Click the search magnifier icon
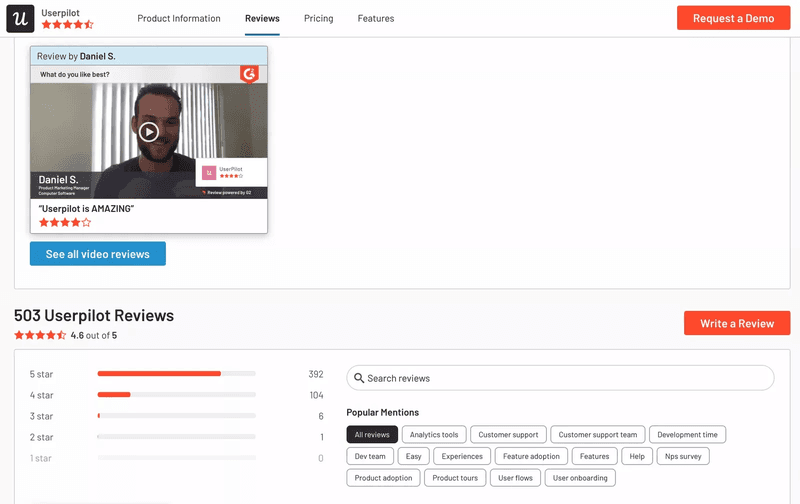Screen dimensions: 800x504 coord(359,378)
